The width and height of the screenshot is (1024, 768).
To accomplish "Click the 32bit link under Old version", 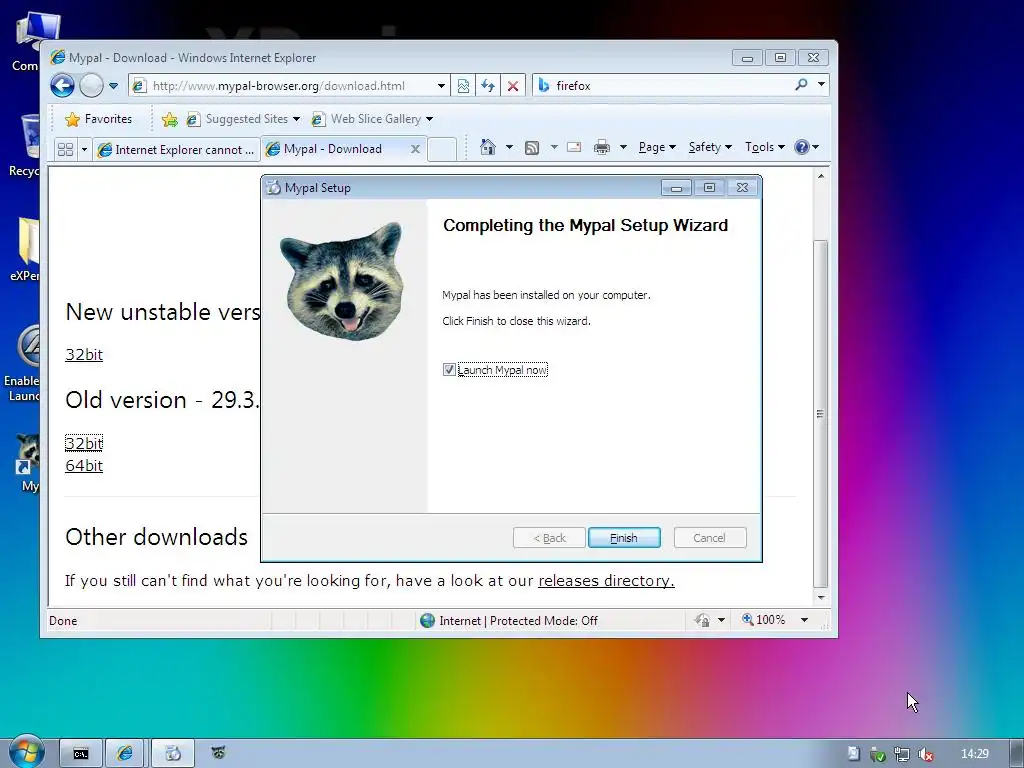I will (x=84, y=443).
